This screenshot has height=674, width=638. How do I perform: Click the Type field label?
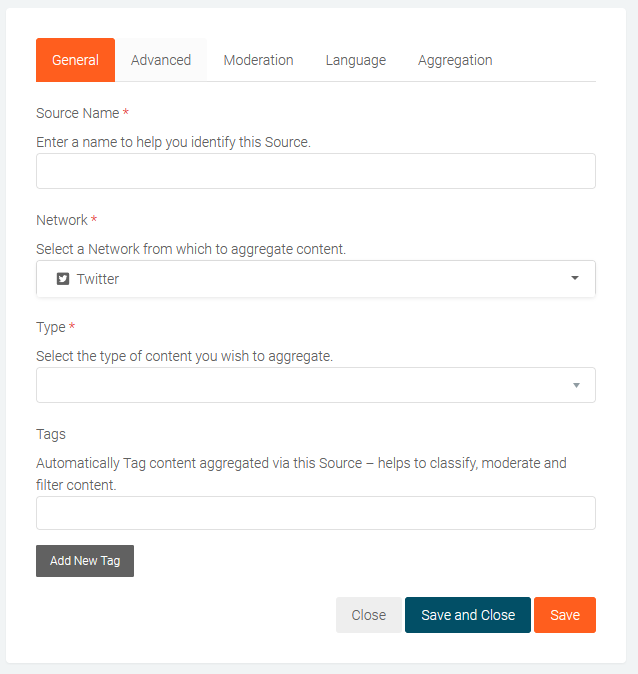pyautogui.click(x=50, y=327)
